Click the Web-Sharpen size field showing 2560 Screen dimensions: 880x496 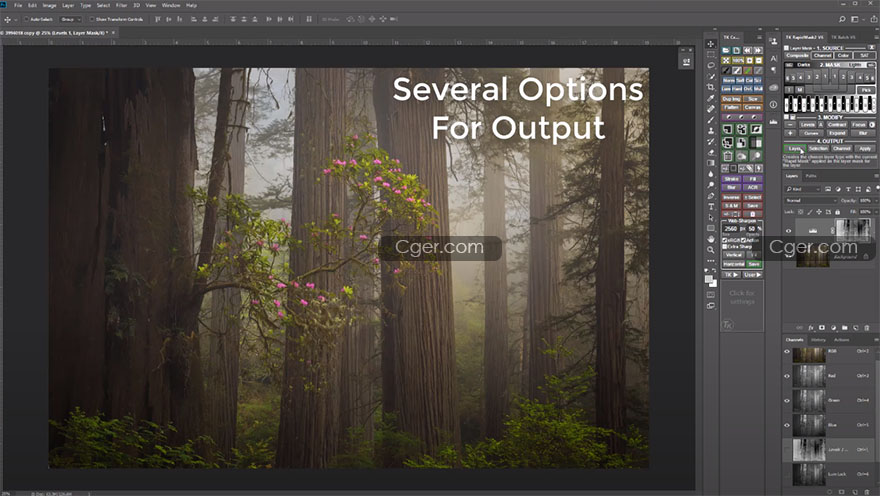(x=731, y=228)
